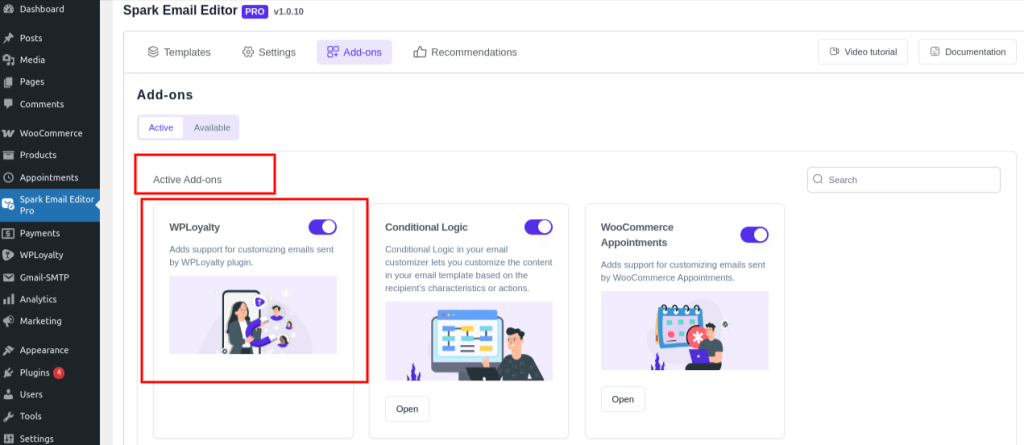The image size is (1024, 445).
Task: Click the Posts pushpin icon
Action: point(8,38)
